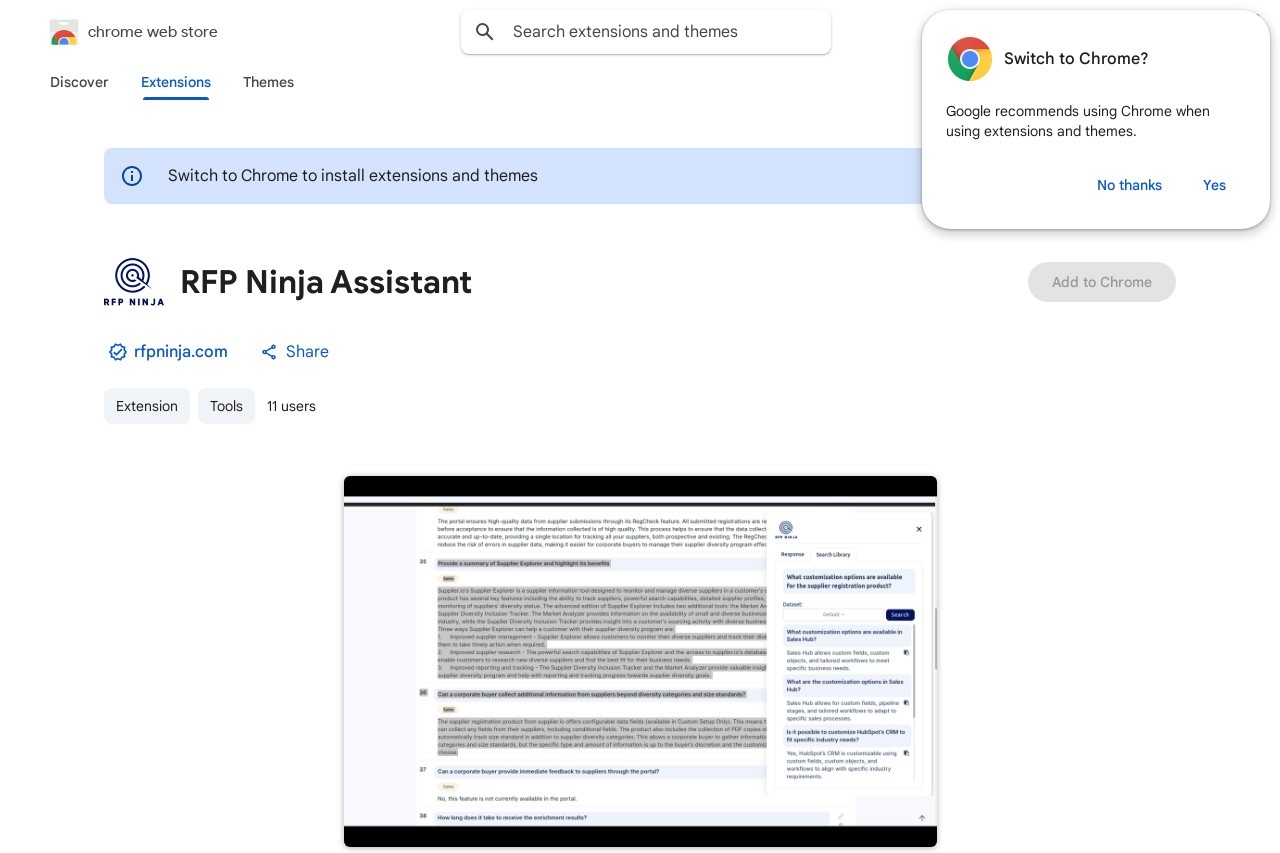Image resolution: width=1280 pixels, height=853 pixels.
Task: Click the 'Switch to Chrome?' popup title
Action: point(1076,59)
